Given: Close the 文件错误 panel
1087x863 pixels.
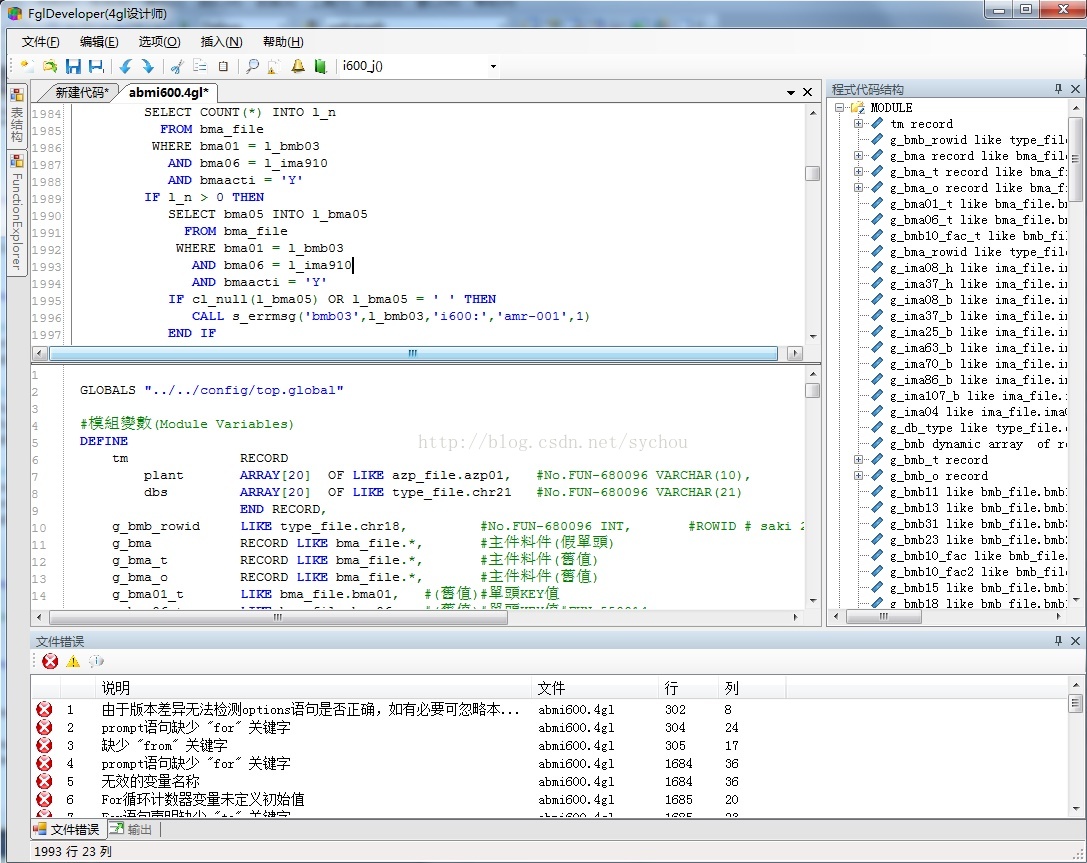Looking at the screenshot, I should point(1075,640).
